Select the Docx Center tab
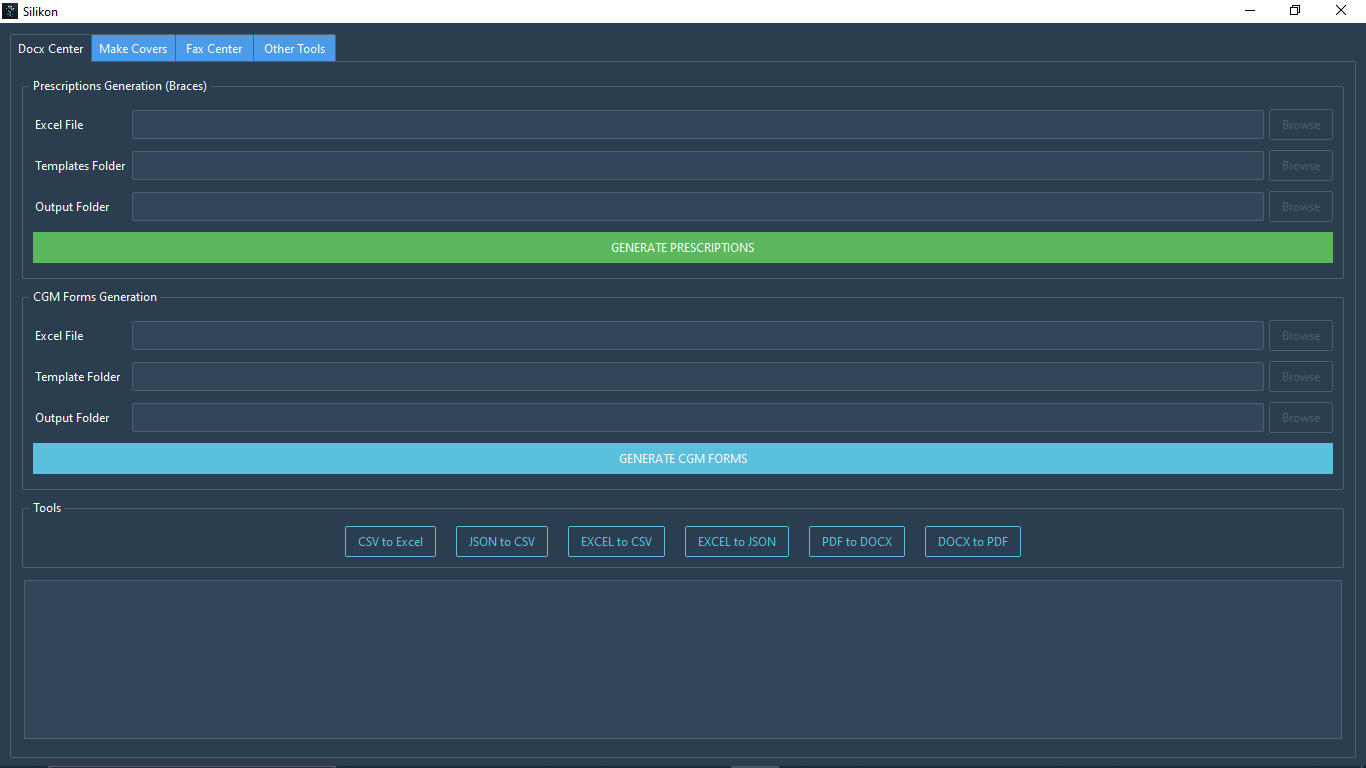This screenshot has height=768, width=1366. pyautogui.click(x=51, y=48)
